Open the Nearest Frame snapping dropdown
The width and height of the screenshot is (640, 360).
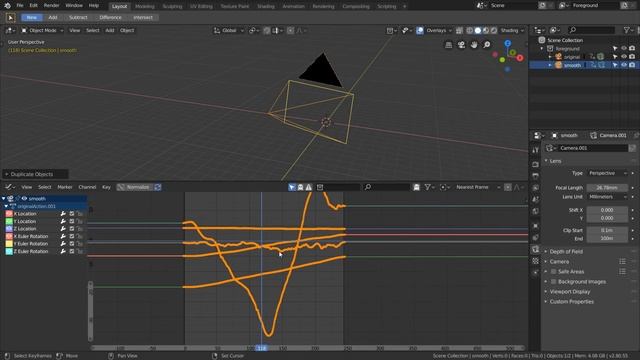(x=478, y=187)
